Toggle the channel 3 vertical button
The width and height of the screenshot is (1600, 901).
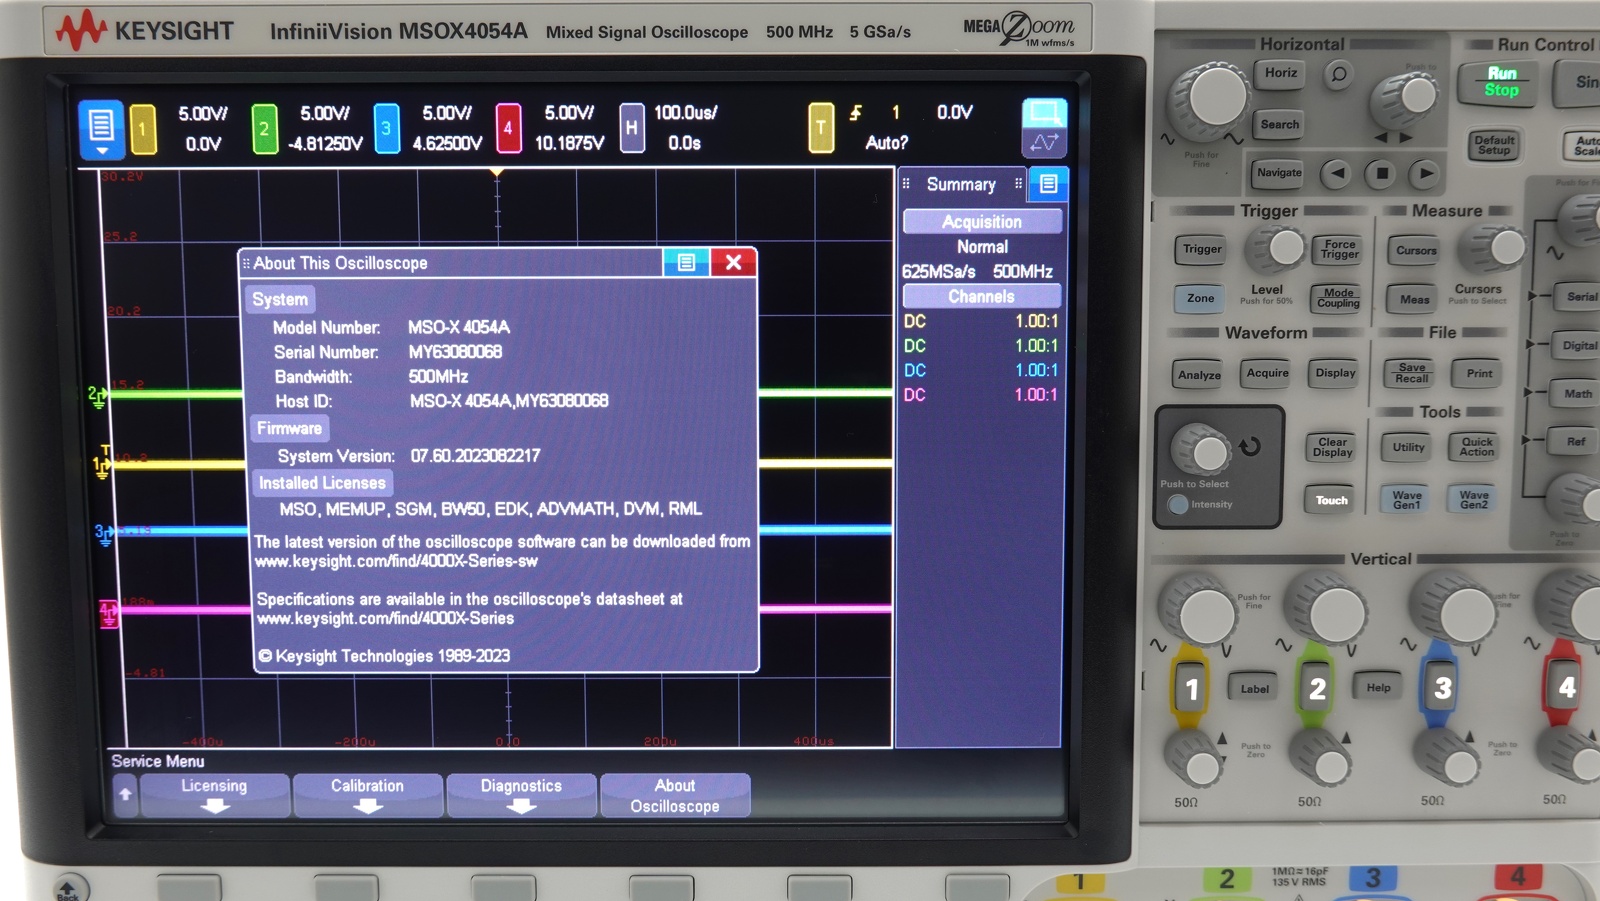tap(1441, 687)
